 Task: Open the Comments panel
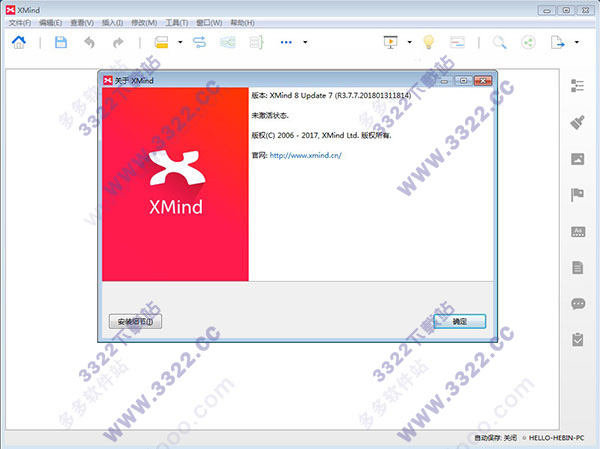pos(578,304)
